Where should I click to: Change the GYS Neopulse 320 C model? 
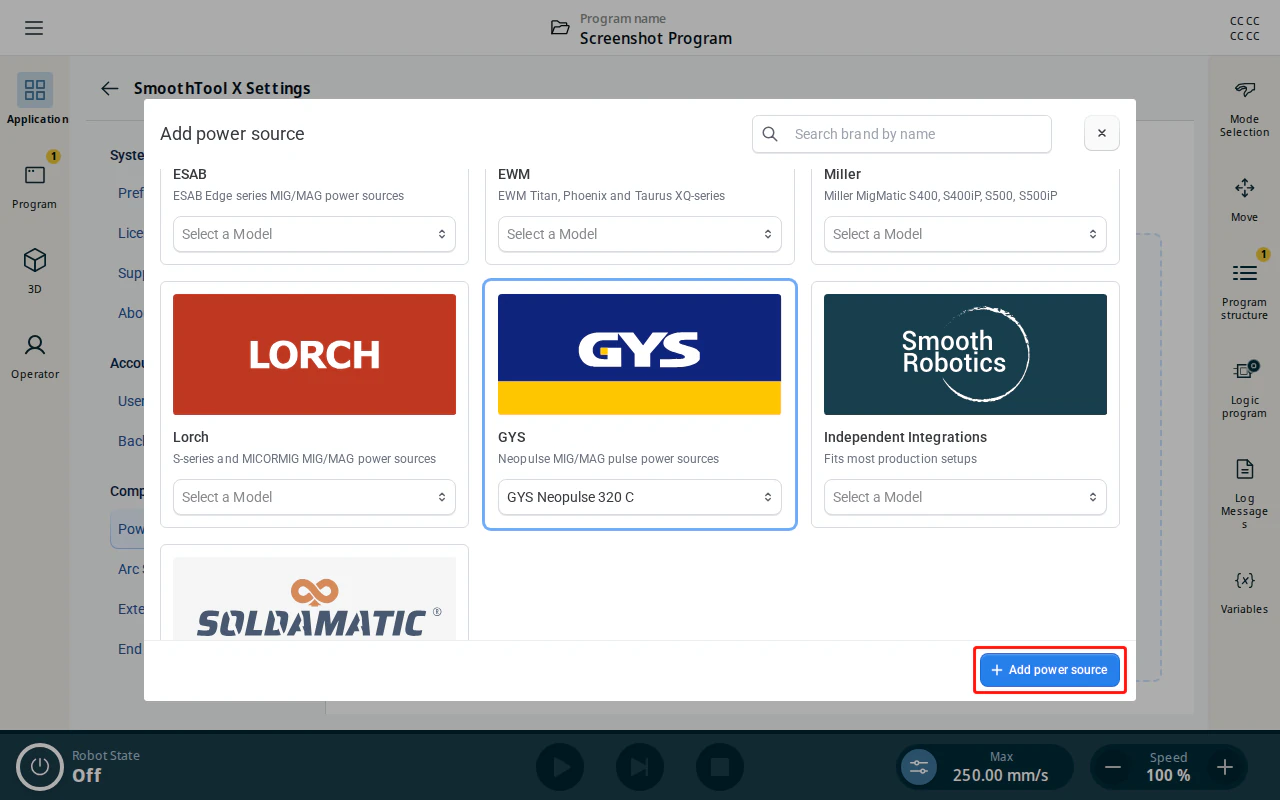coord(639,497)
